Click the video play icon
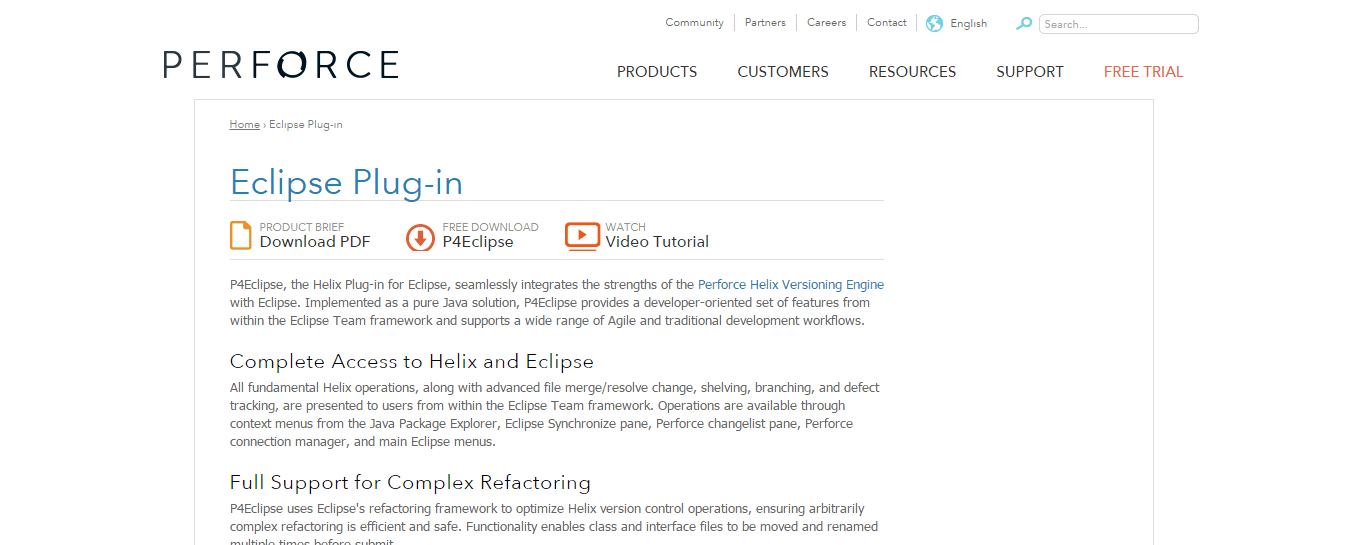The width and height of the screenshot is (1347, 545). (582, 235)
